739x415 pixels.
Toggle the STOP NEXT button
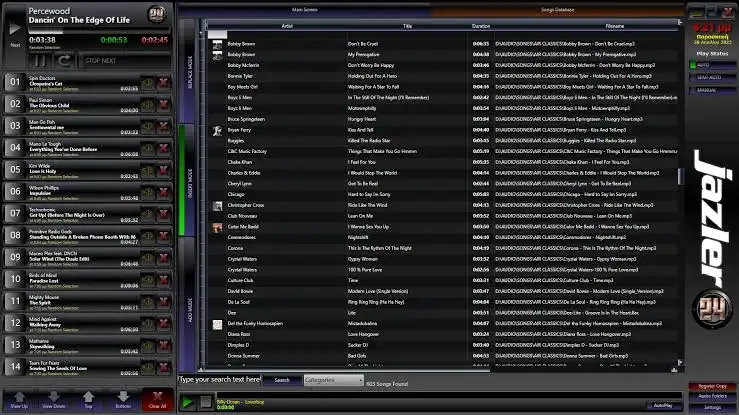click(x=124, y=60)
